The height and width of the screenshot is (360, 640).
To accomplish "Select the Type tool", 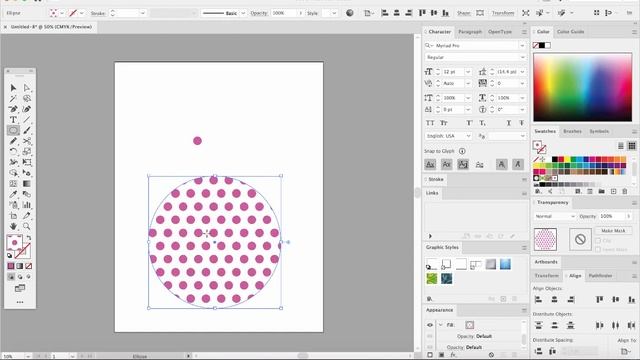I will [x=13, y=120].
